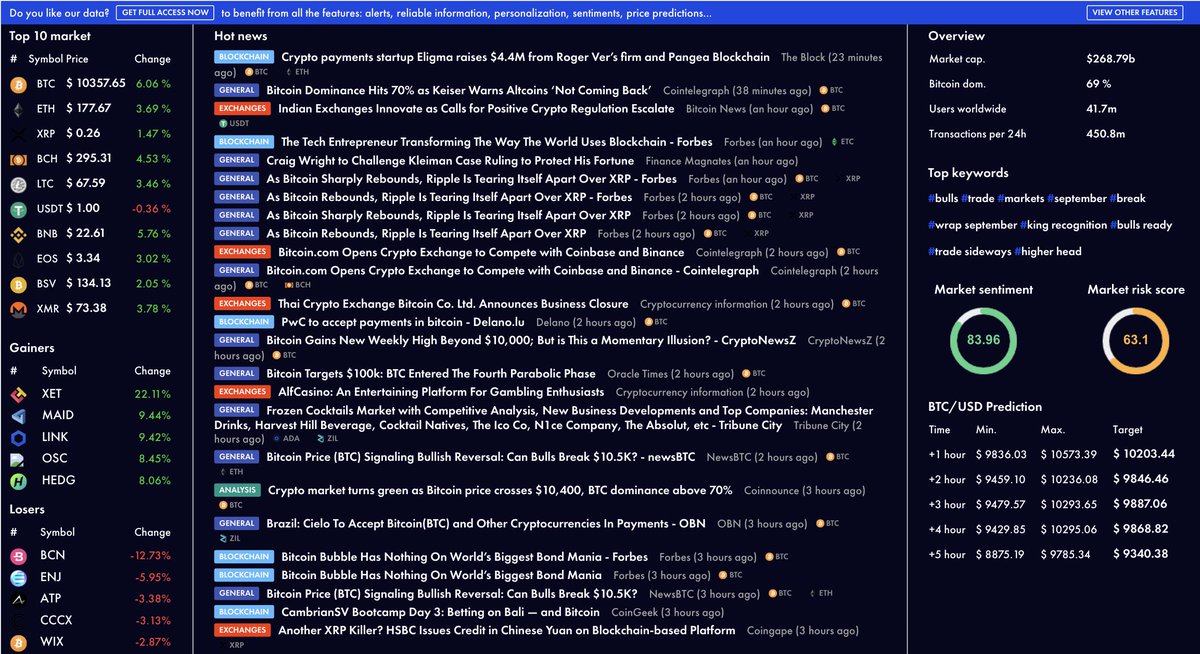Click the BSV coin icon in Top 10 market
Screen dimensions: 1200x654
18,284
